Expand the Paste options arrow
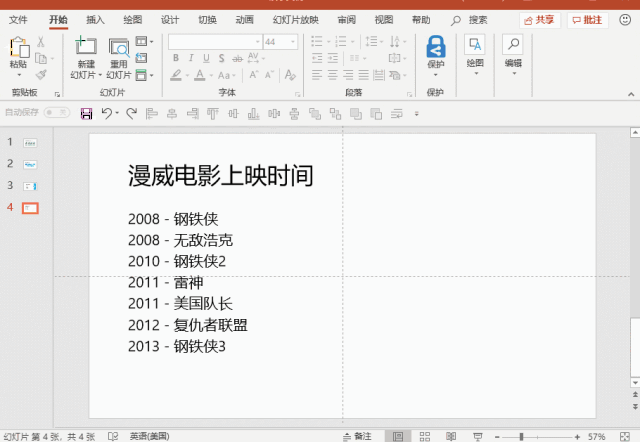The height and width of the screenshot is (442, 640). click(x=19, y=75)
